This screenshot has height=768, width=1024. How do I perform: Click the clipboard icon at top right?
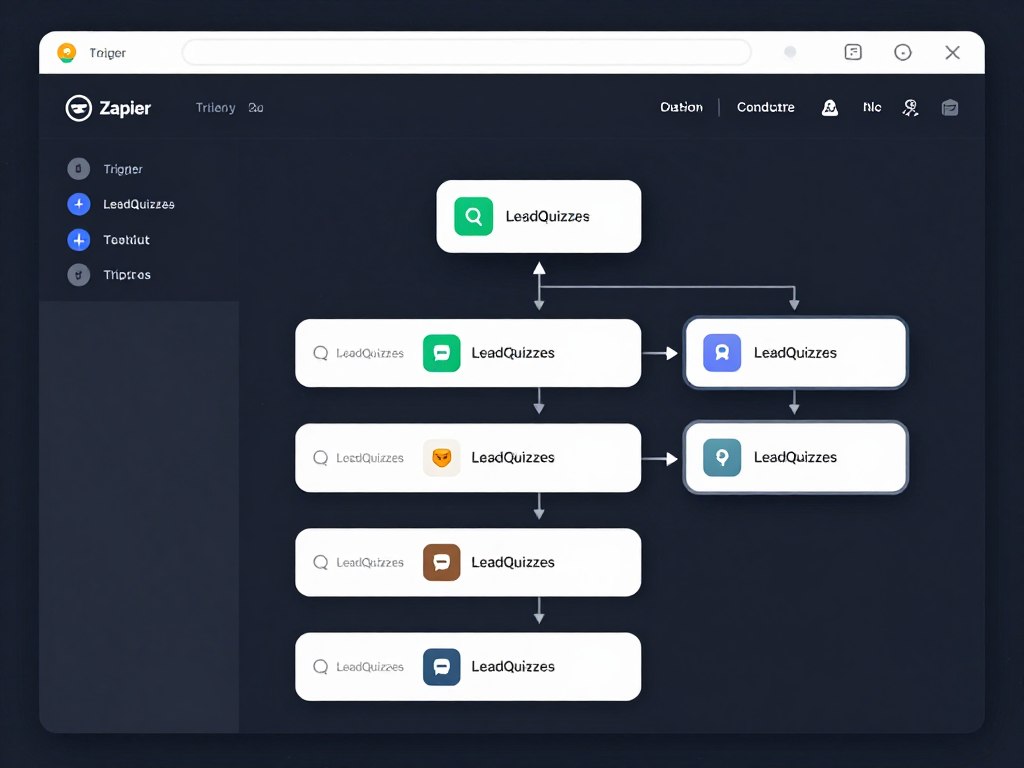pyautogui.click(x=949, y=107)
